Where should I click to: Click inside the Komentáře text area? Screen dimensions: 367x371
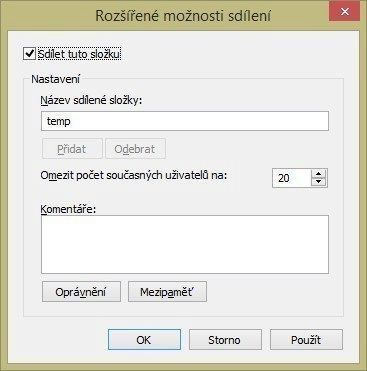(185, 244)
